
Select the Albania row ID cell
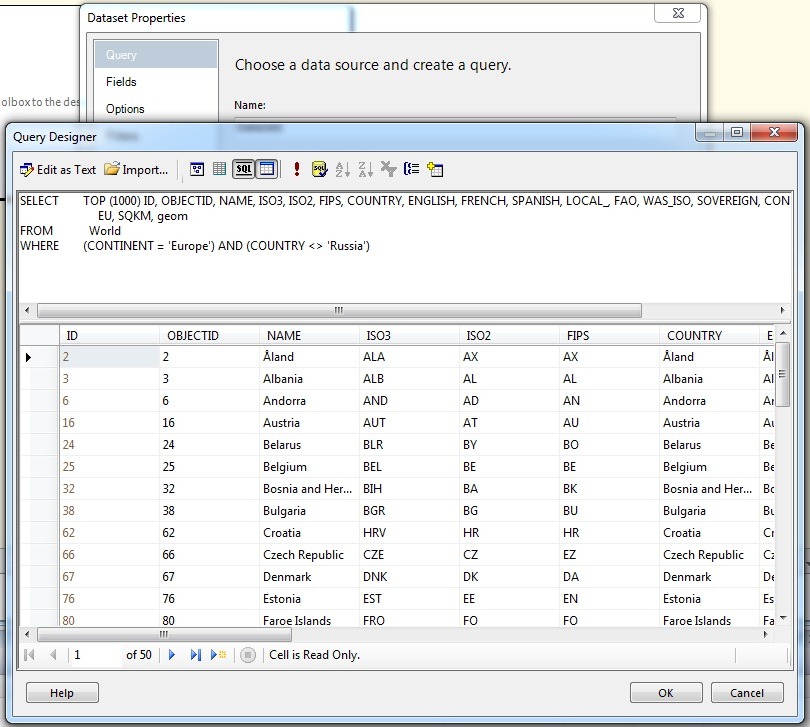click(x=110, y=378)
